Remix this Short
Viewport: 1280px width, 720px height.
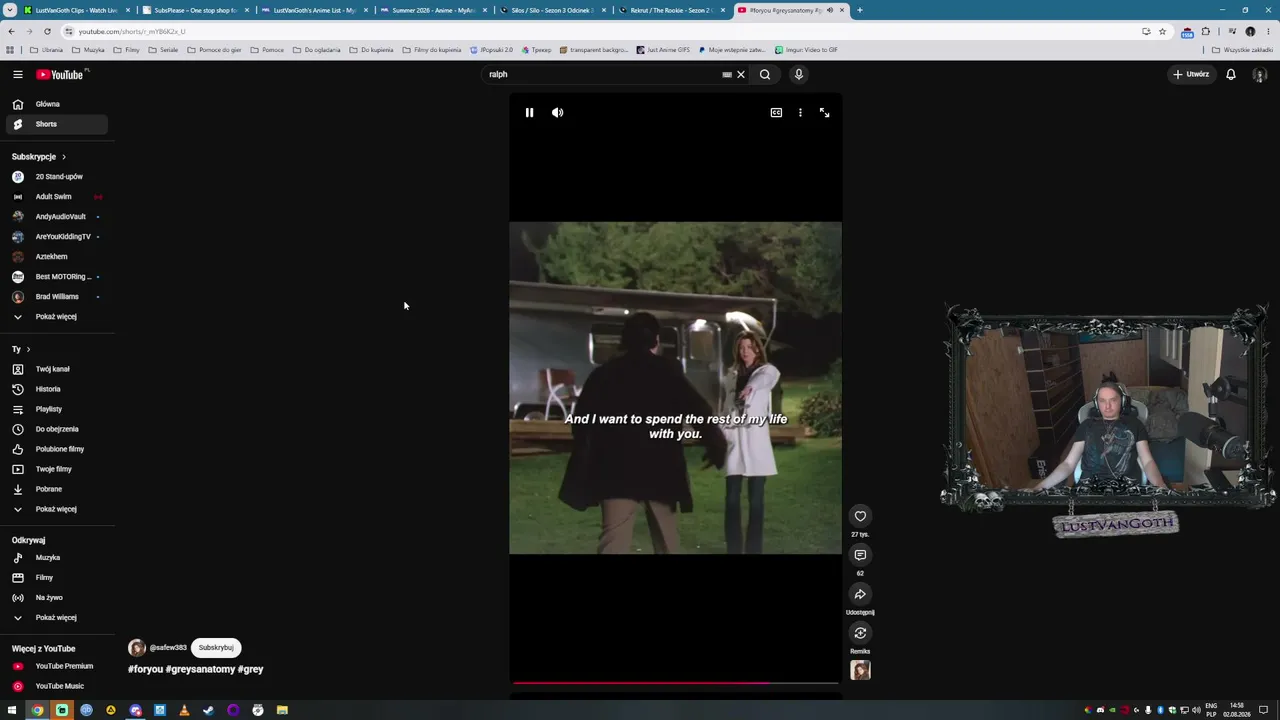click(860, 633)
